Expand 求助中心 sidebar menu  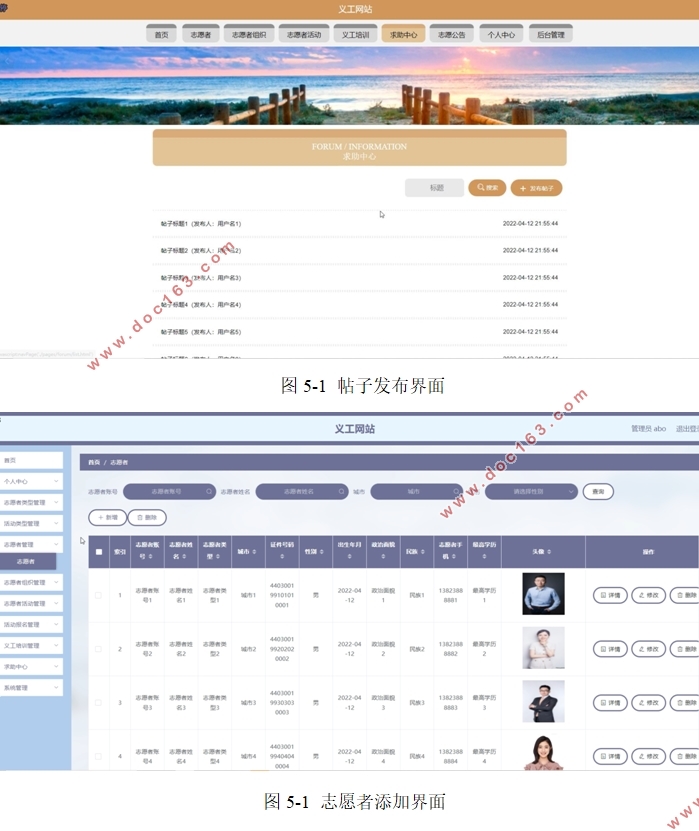(31, 667)
